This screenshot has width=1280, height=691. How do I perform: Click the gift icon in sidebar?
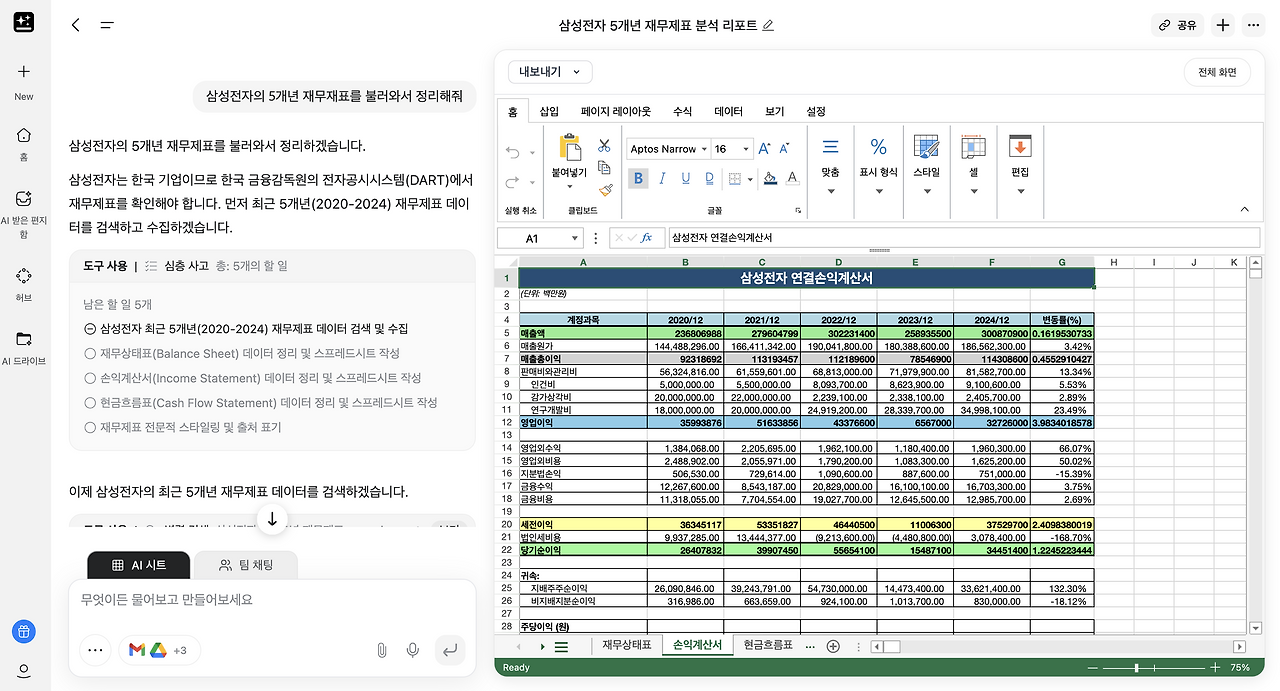[24, 631]
